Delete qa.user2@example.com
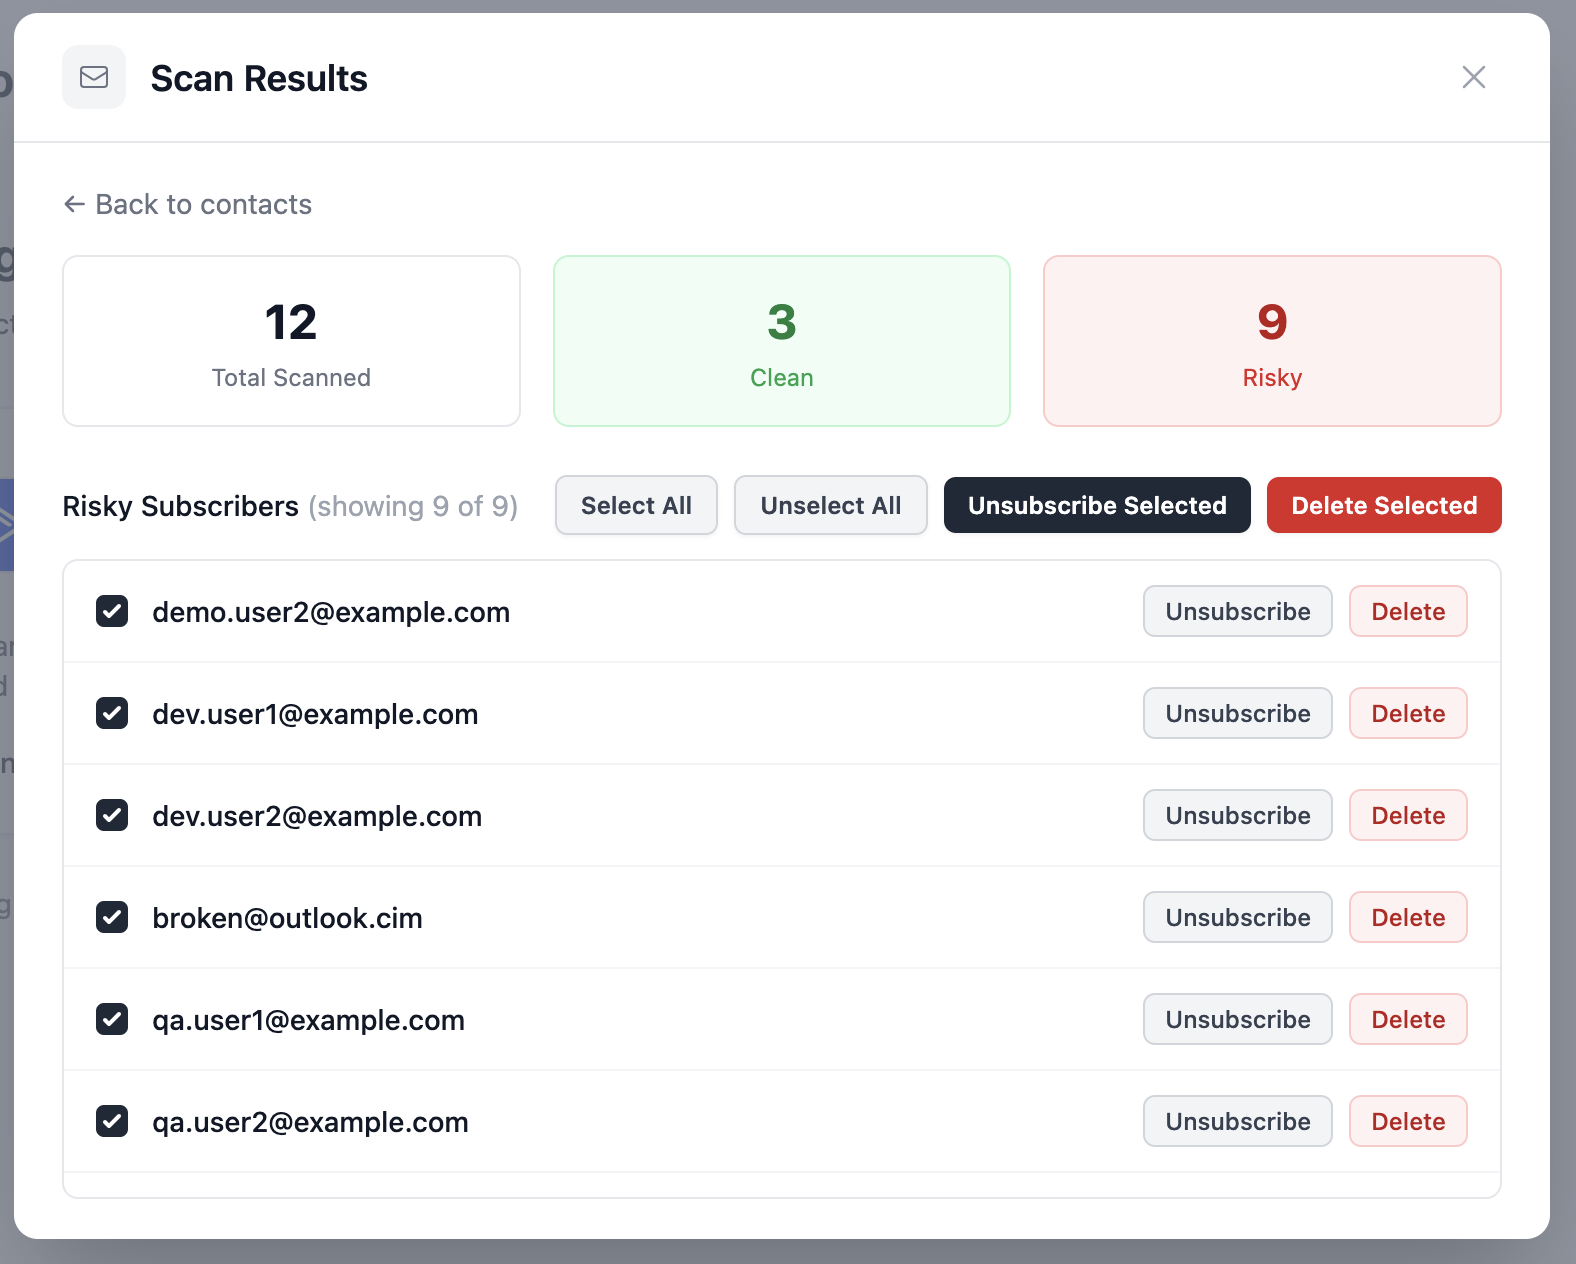This screenshot has width=1576, height=1264. (1408, 1121)
